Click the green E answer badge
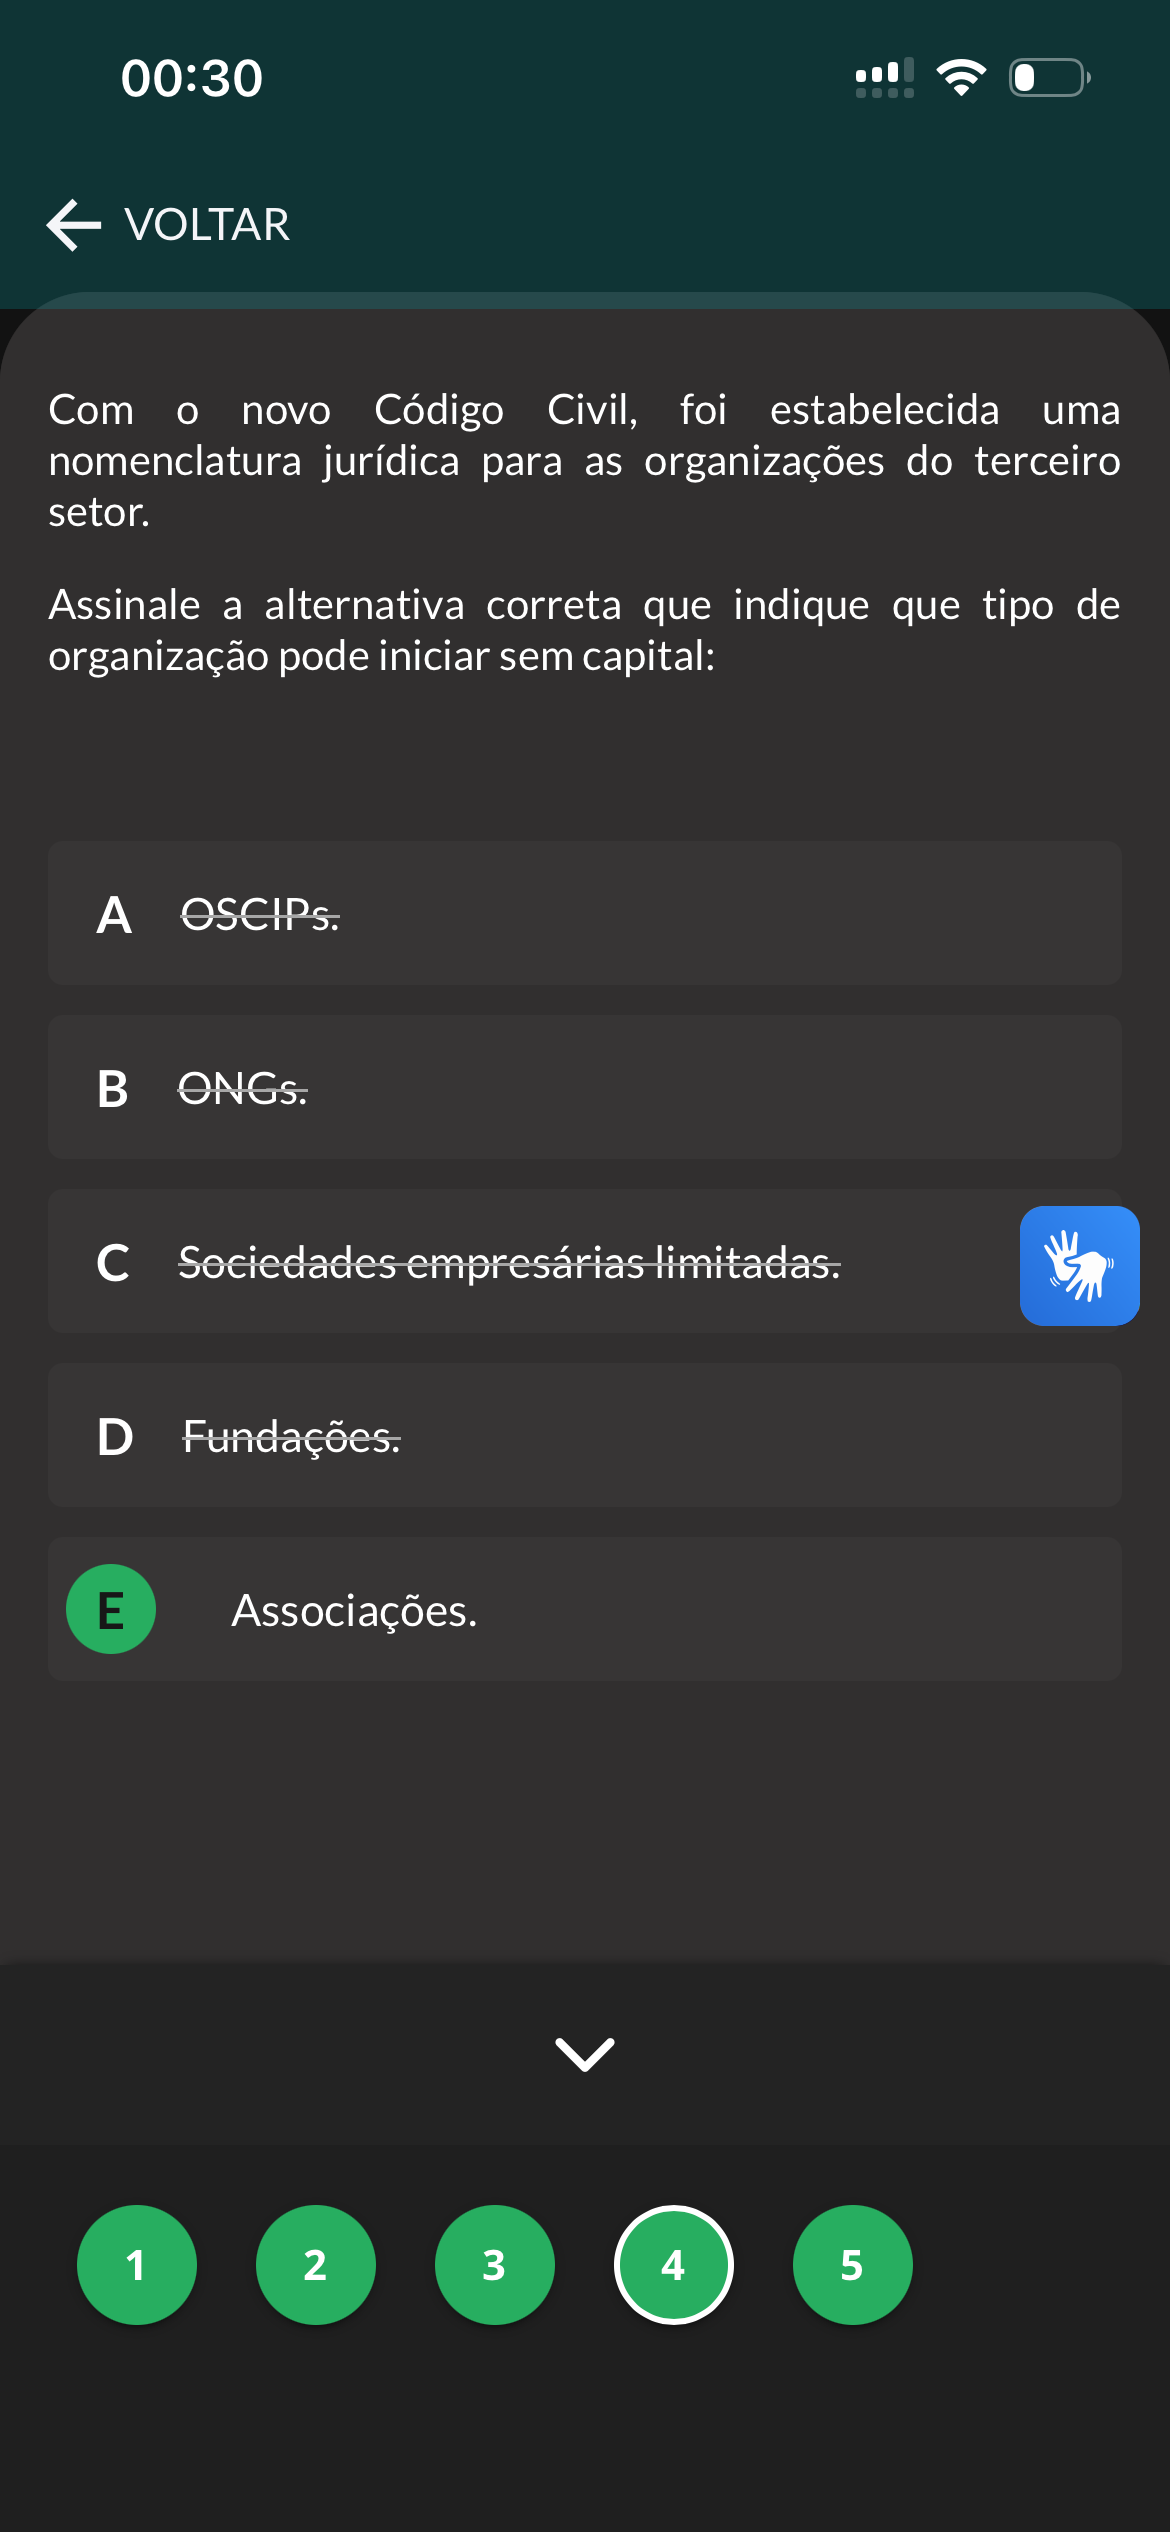 [111, 1609]
